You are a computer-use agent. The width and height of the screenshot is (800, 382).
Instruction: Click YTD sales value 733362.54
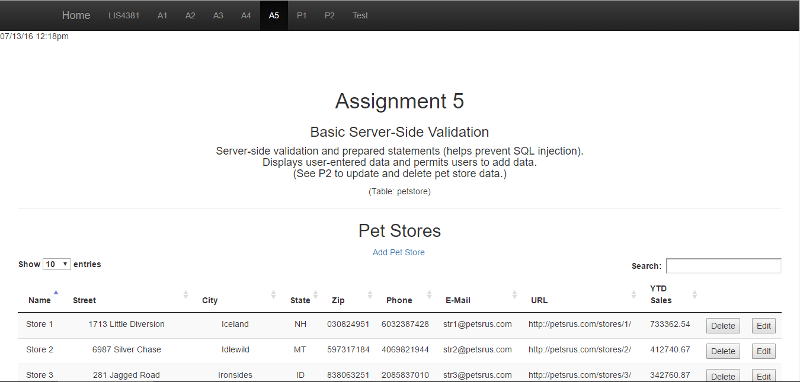coord(670,324)
